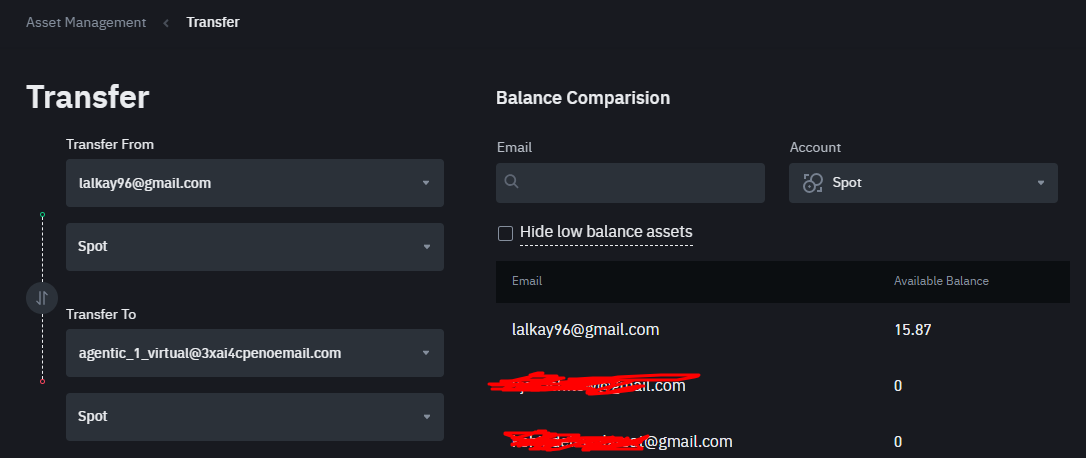Image resolution: width=1086 pixels, height=458 pixels.
Task: Expand Transfer From Spot account dropdown
Action: coord(255,247)
